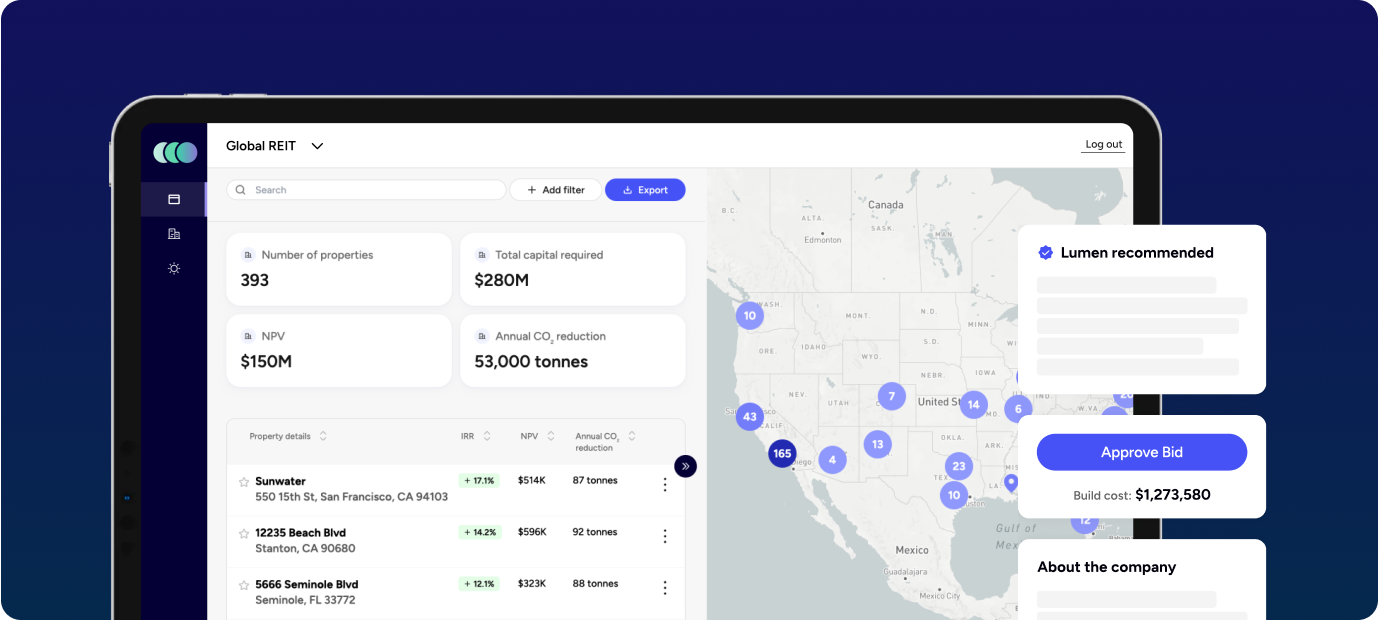Open the buildings sidebar icon

tap(174, 234)
